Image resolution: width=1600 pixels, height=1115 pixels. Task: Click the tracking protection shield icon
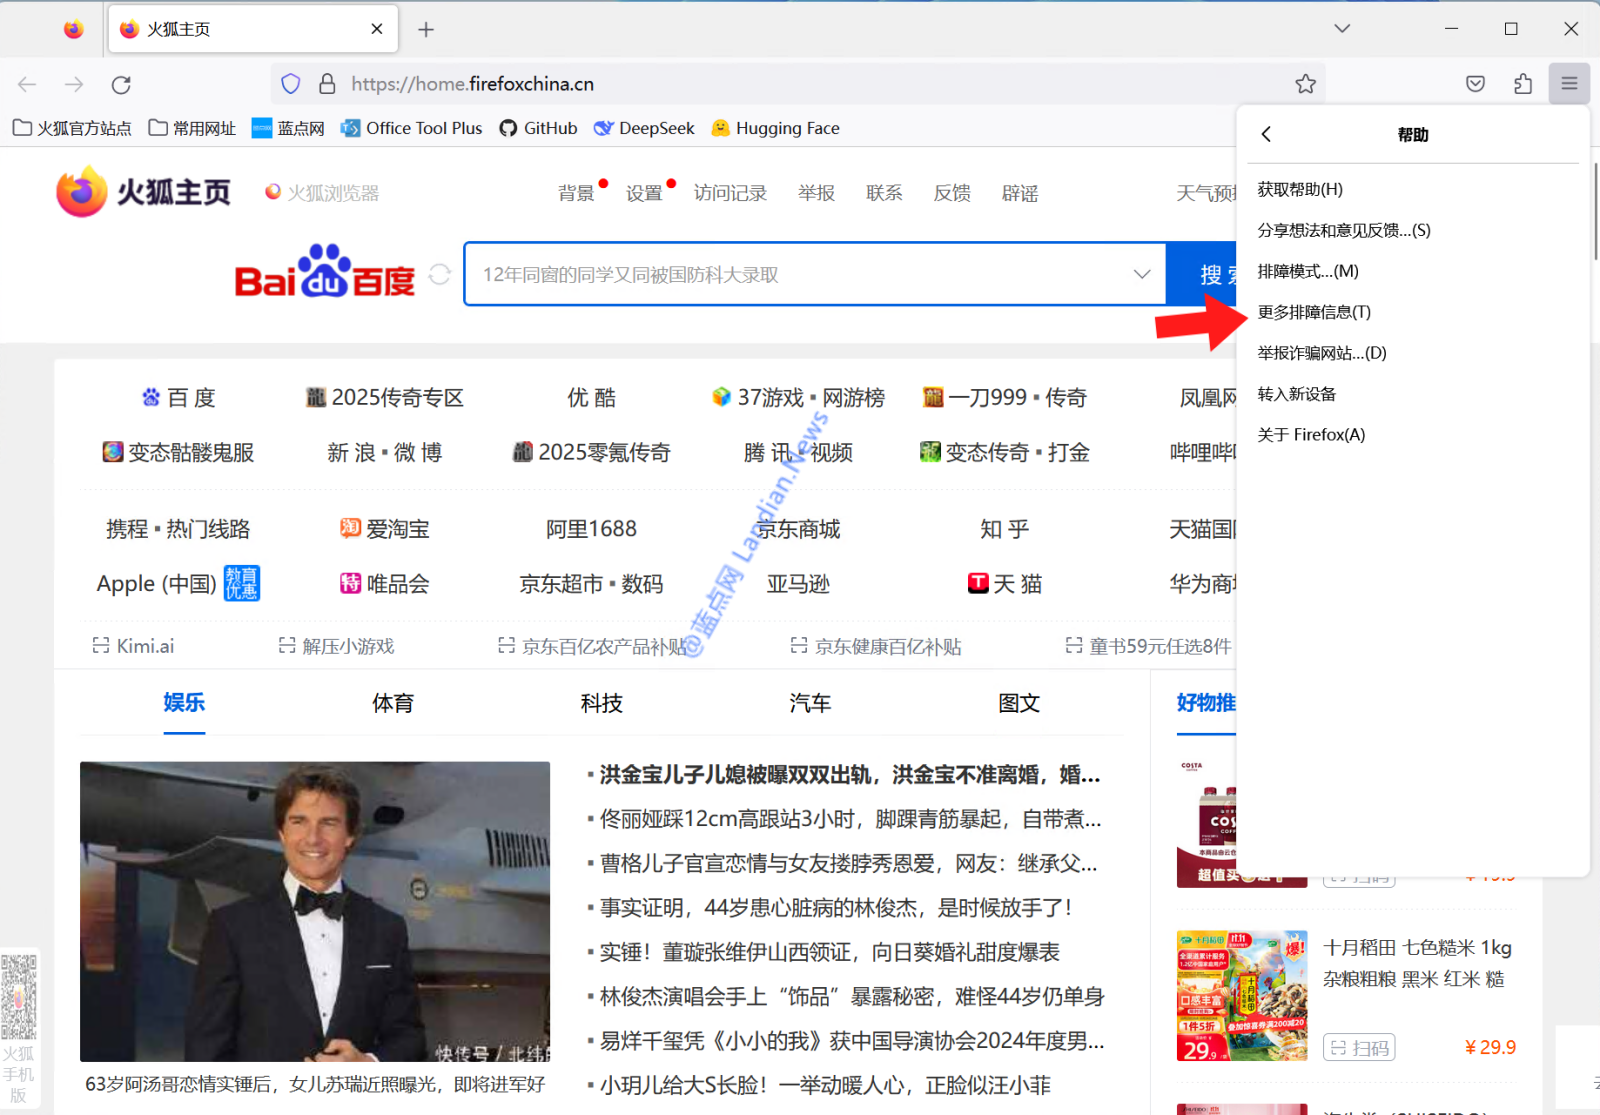291,84
